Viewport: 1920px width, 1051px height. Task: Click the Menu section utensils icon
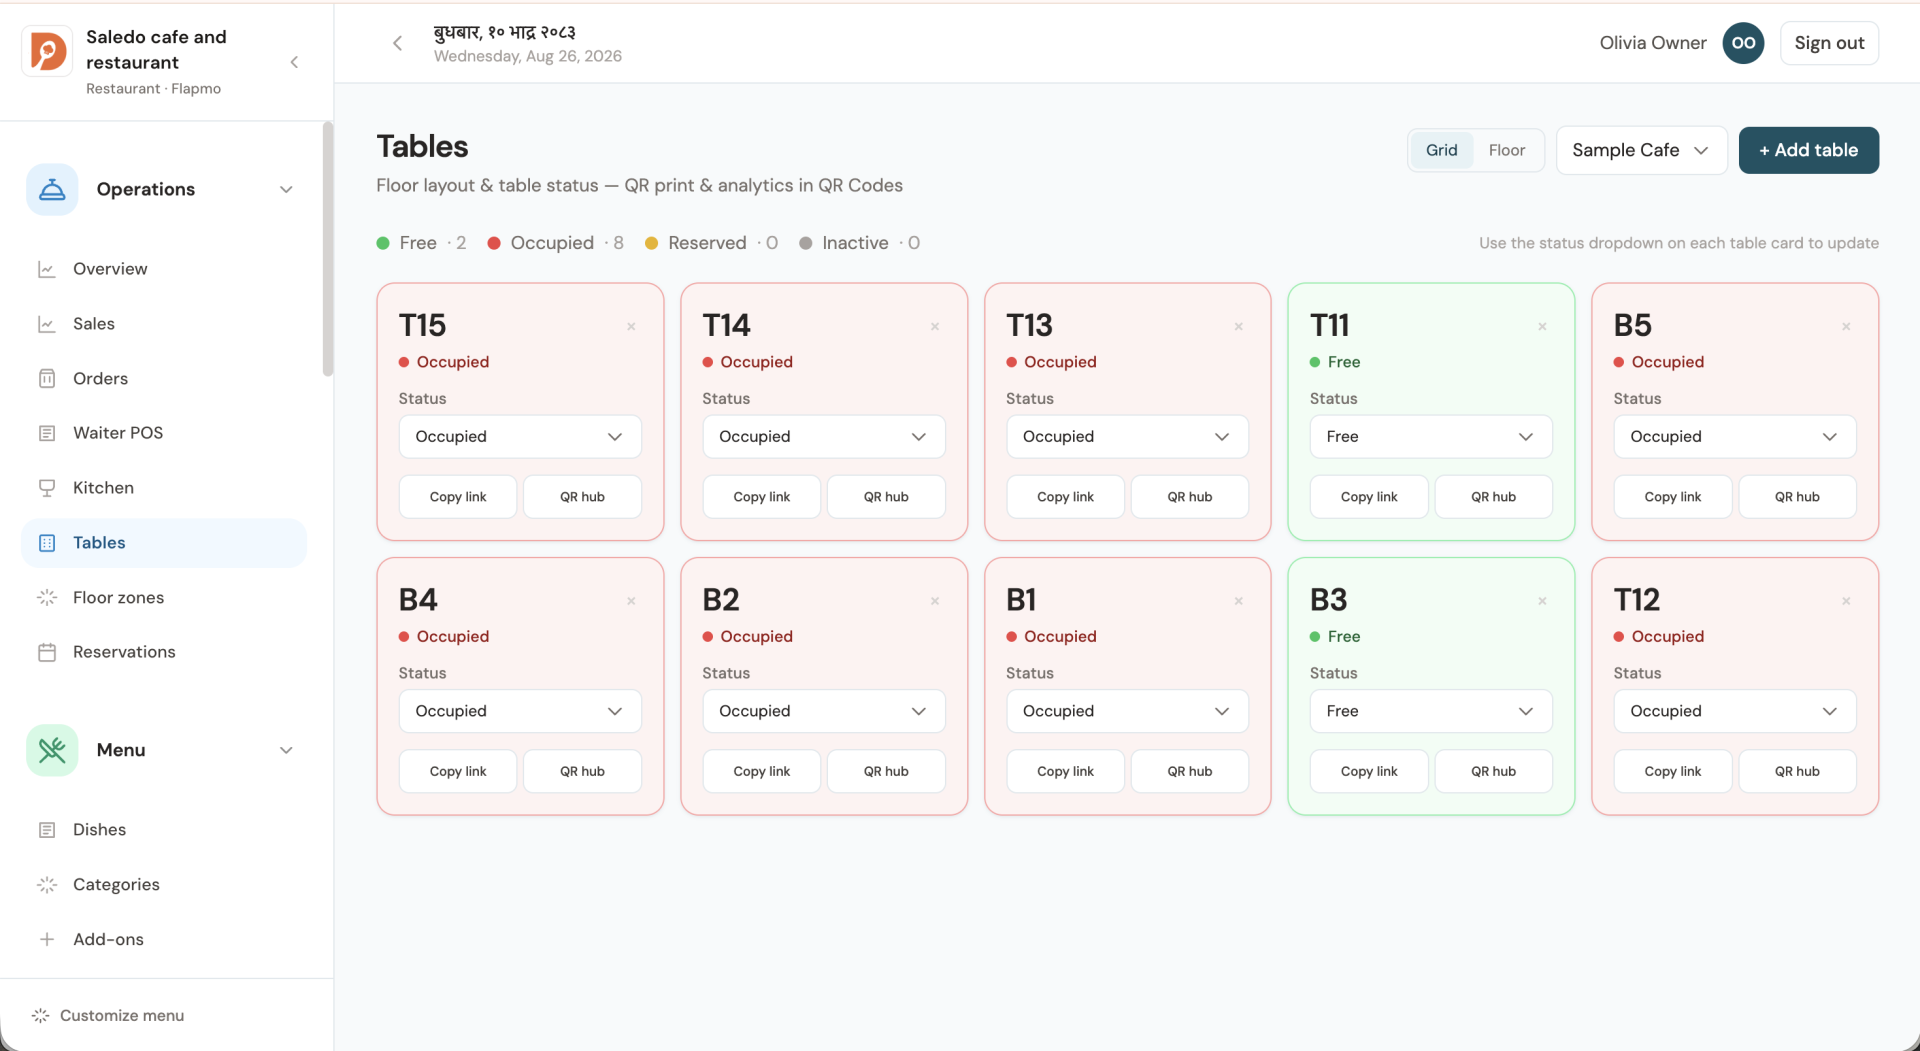click(52, 750)
